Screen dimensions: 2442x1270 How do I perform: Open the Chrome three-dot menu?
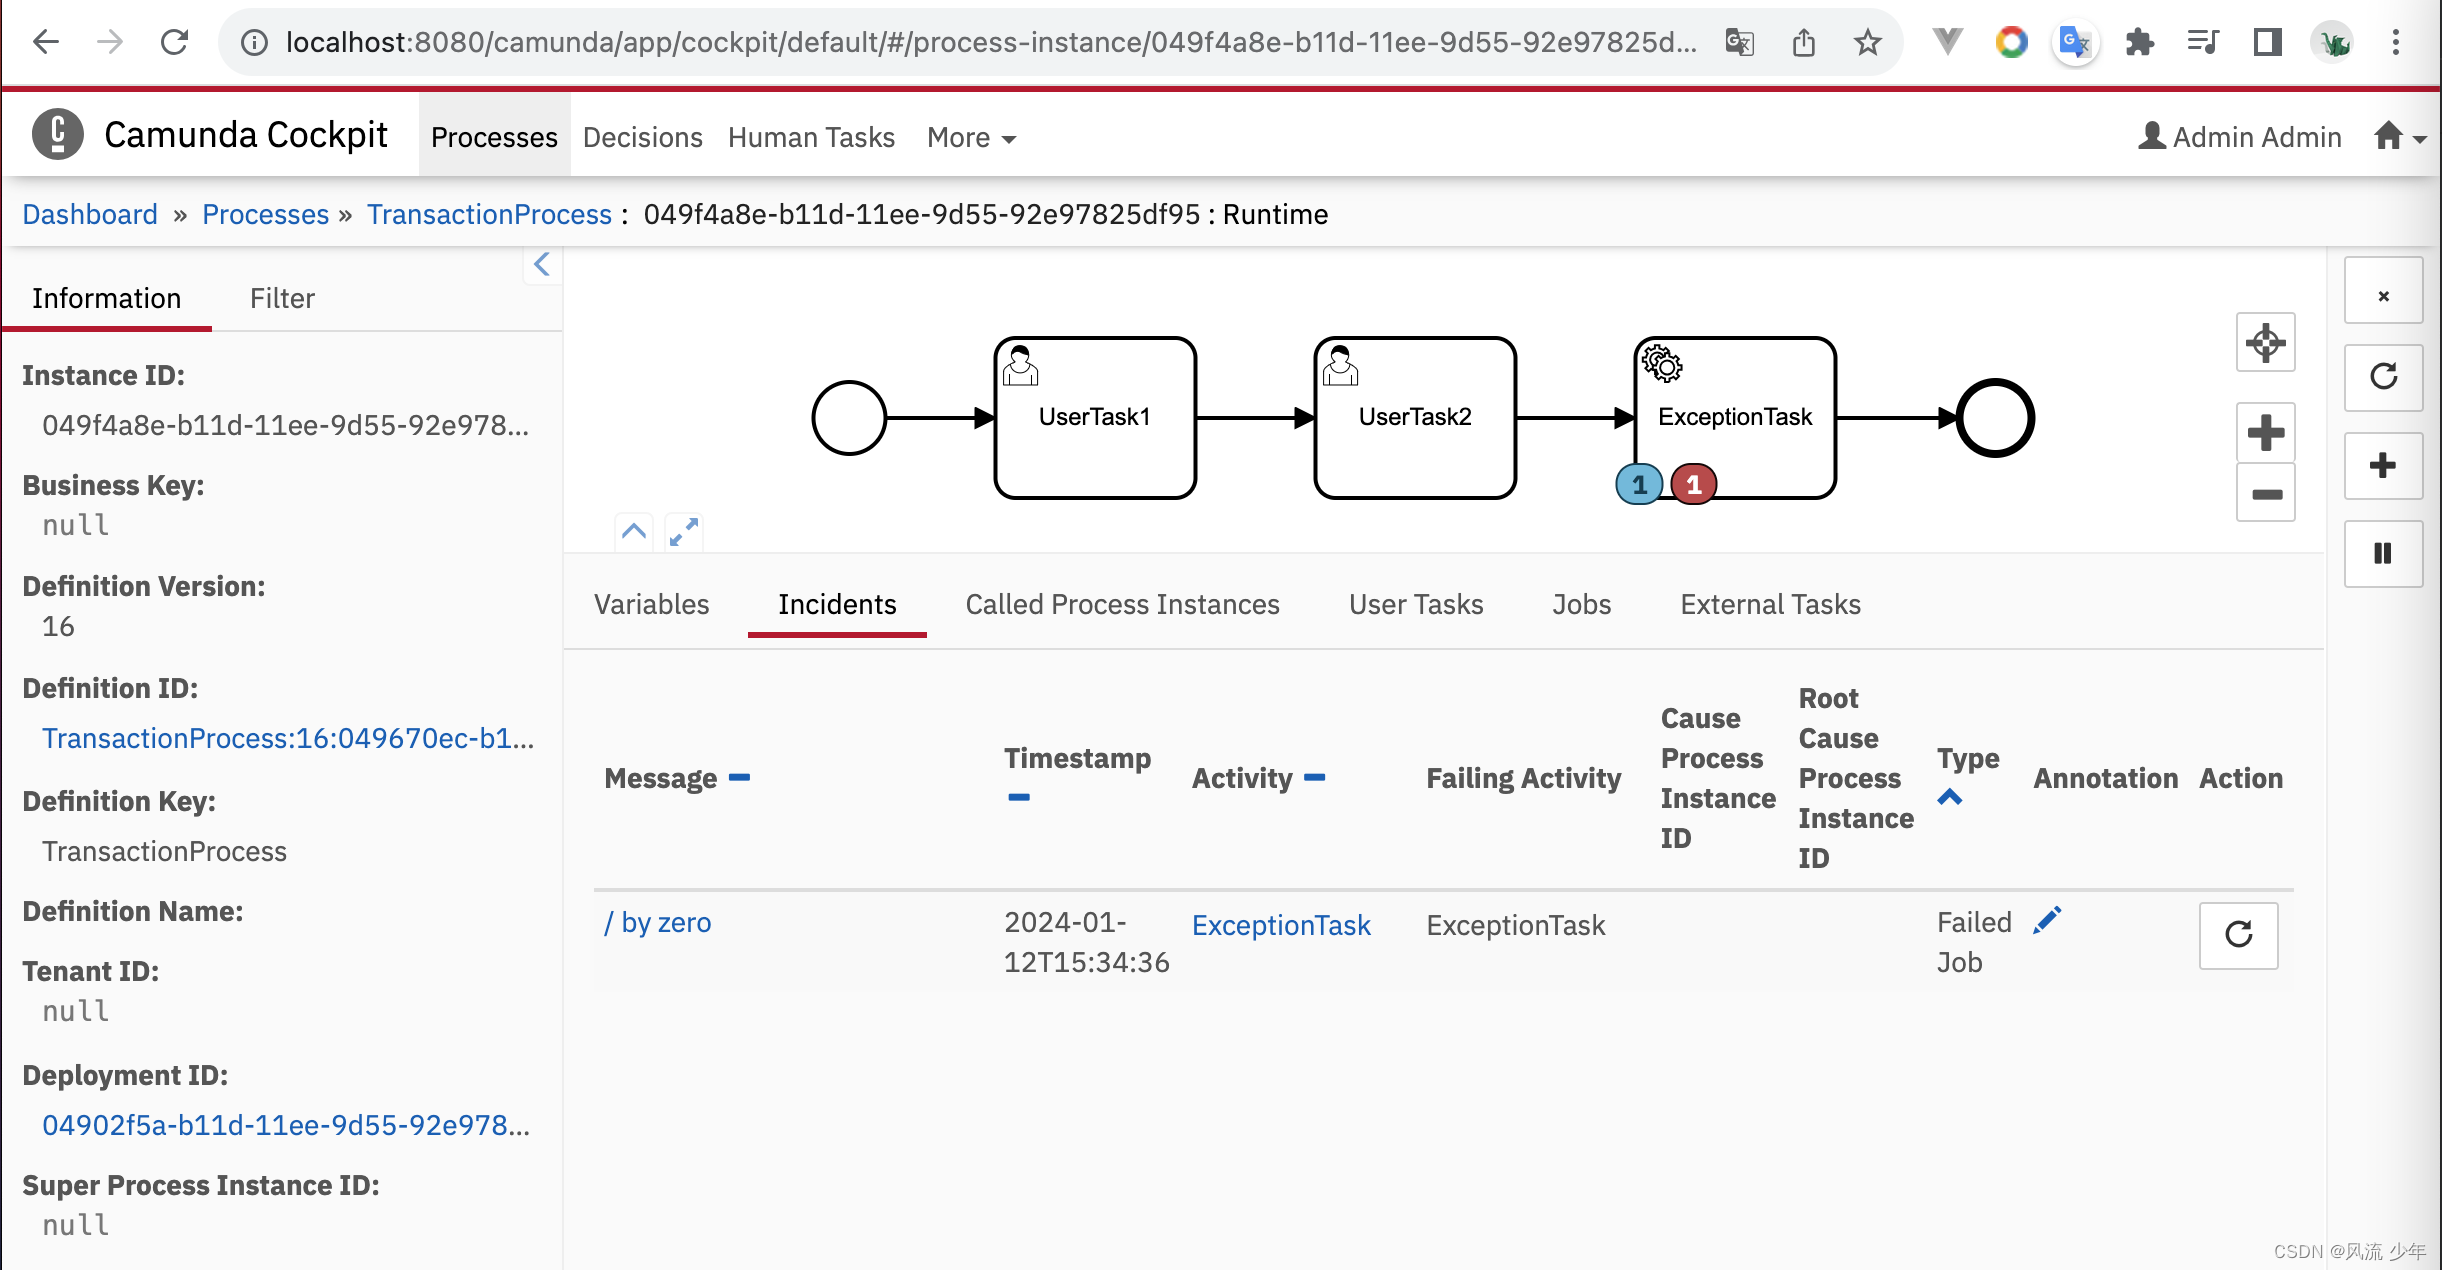point(2396,42)
